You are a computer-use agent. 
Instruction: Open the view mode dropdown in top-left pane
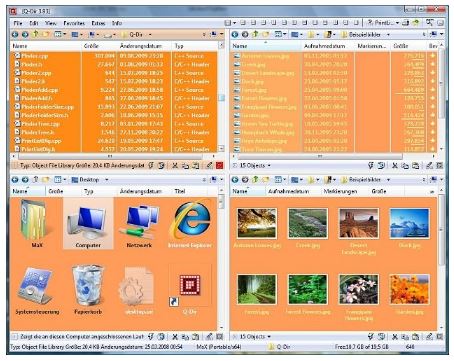65,34
